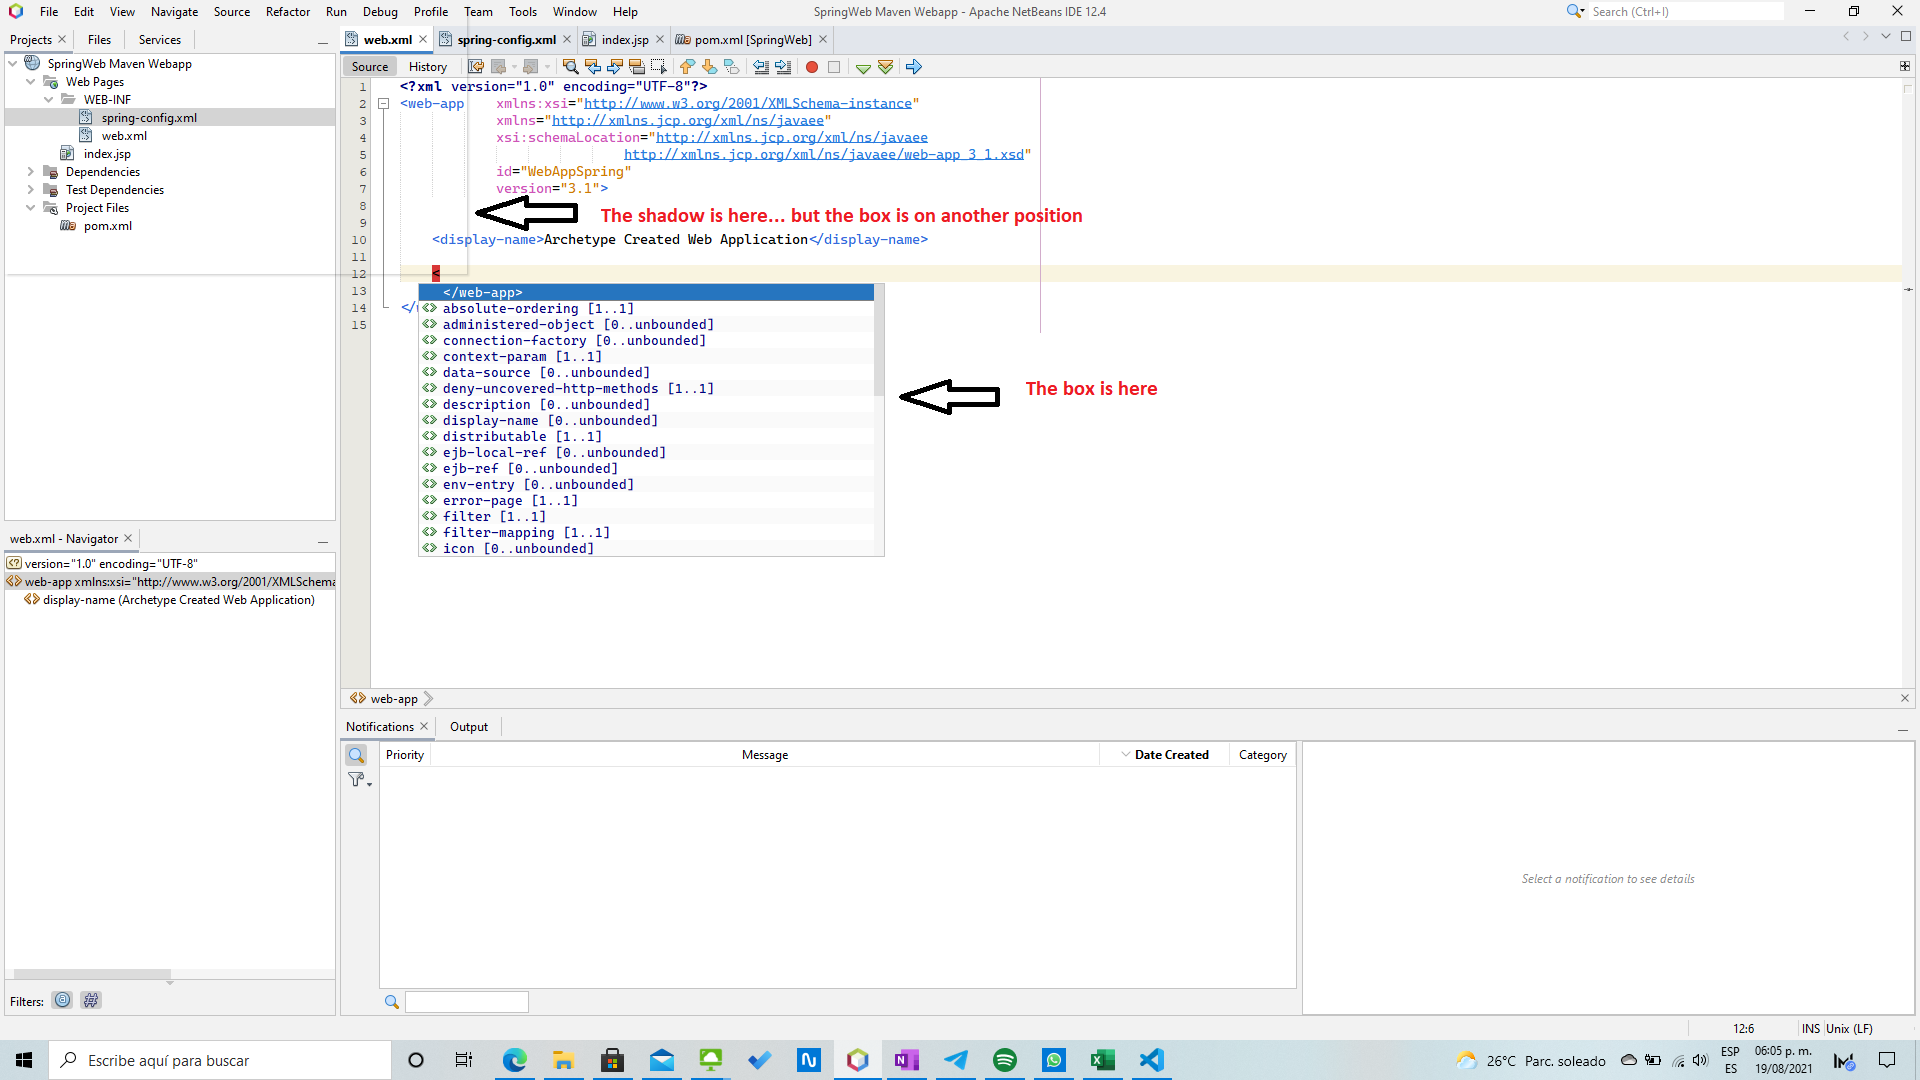This screenshot has width=1920, height=1080.
Task: Stop macro recording with the square icon
Action: 835,67
